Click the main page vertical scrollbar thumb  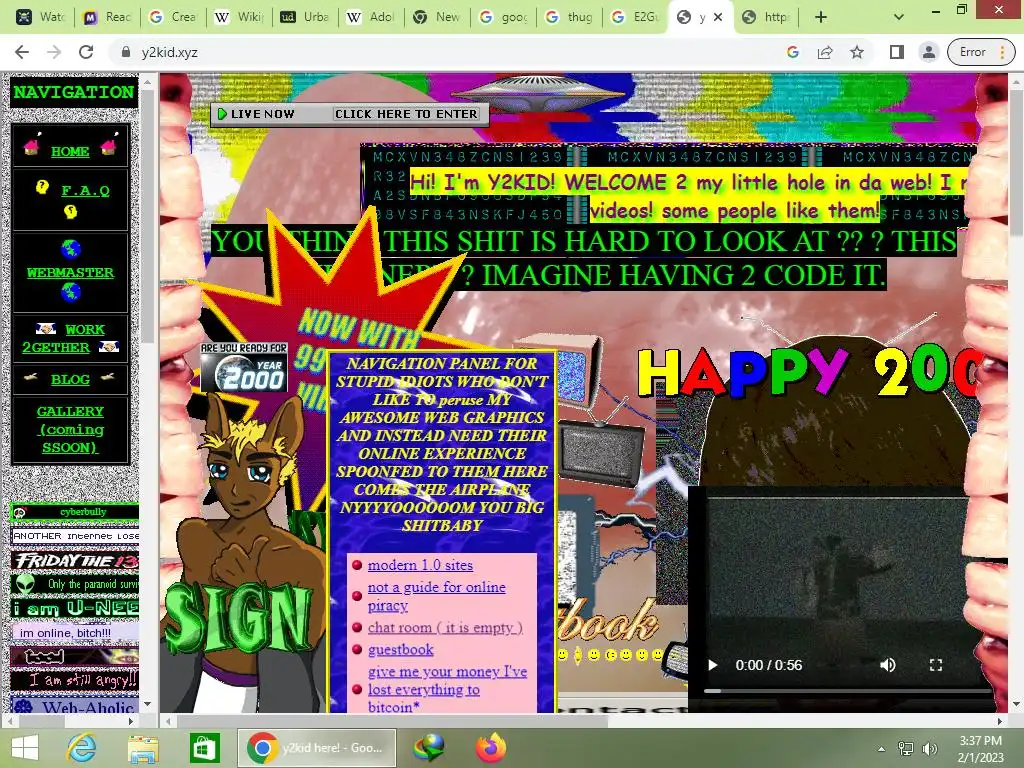[x=1016, y=161]
